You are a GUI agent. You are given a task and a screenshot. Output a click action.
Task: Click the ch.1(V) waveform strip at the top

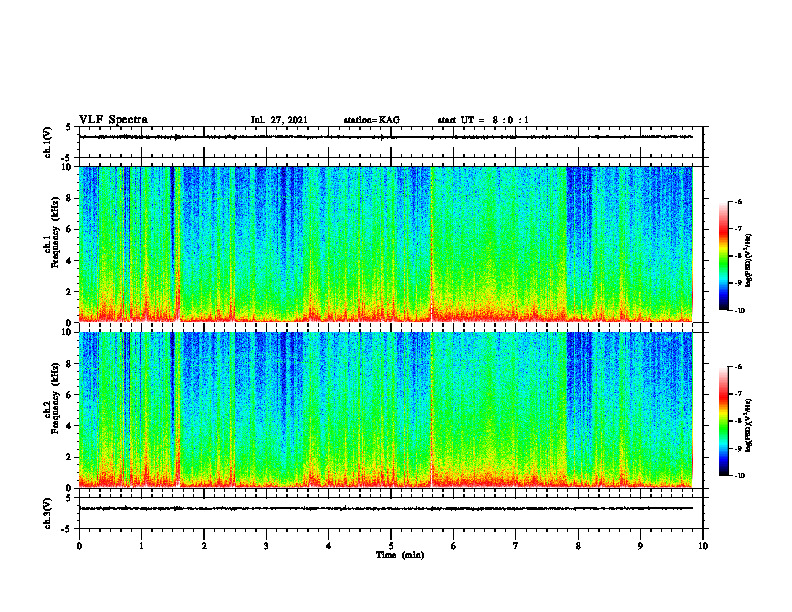391,142
